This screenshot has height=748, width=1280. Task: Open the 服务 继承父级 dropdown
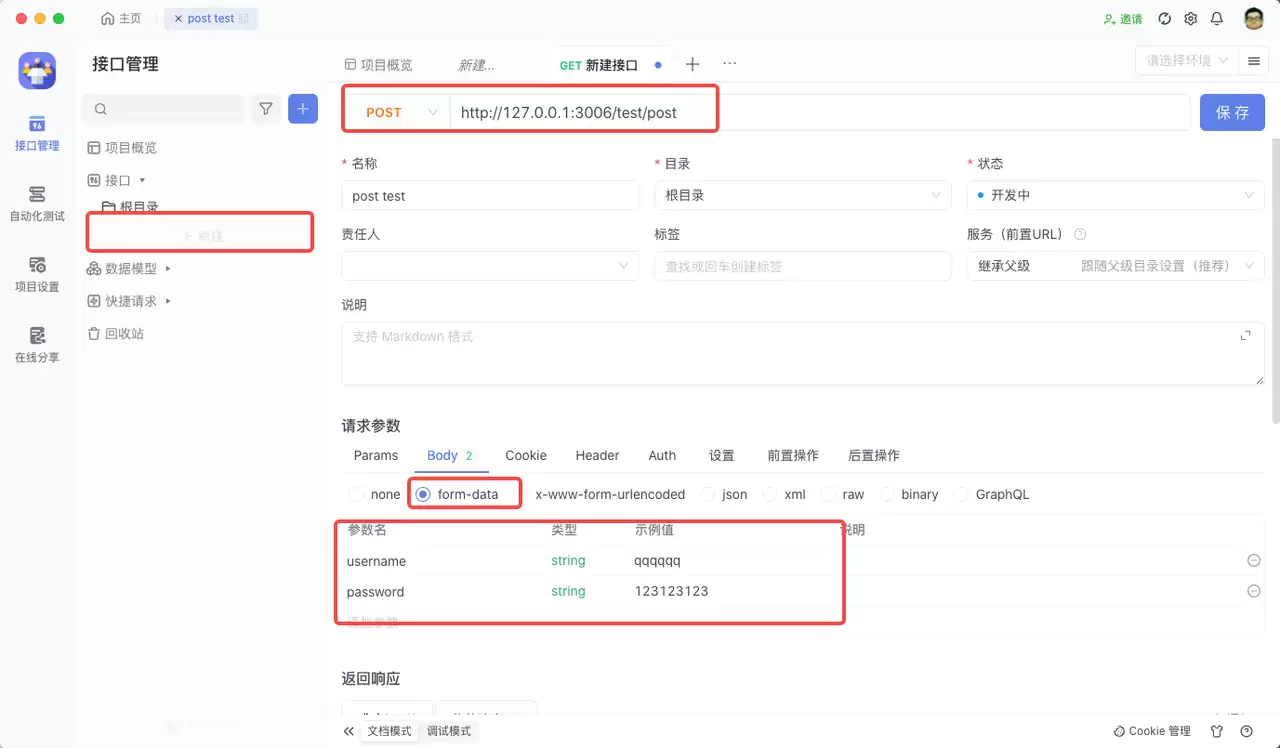click(x=1116, y=266)
